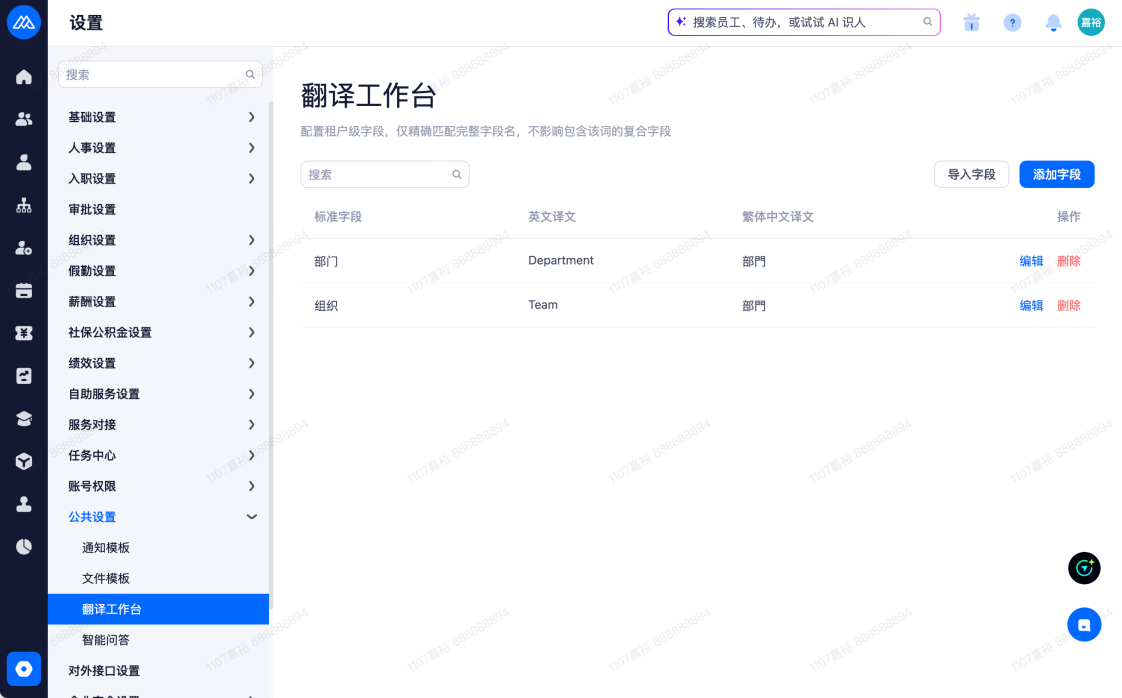
Task: Open the graduation cap training icon
Action: click(24, 419)
